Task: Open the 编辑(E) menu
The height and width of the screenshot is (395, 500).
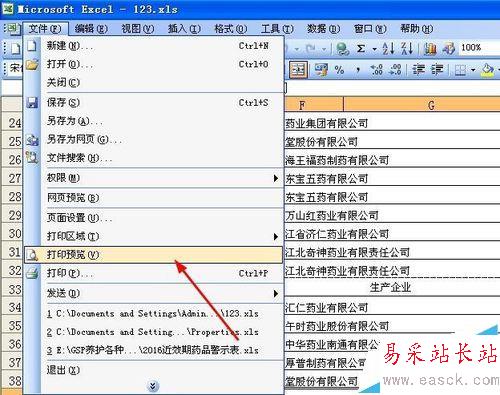Action: coord(91,29)
